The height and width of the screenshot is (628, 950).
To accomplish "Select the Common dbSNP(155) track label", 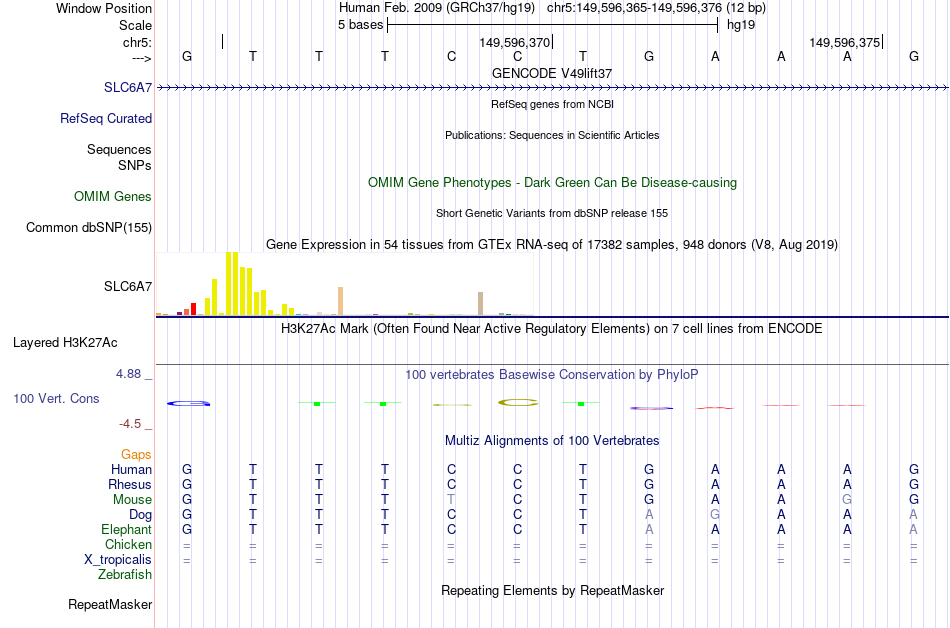I will tap(89, 228).
